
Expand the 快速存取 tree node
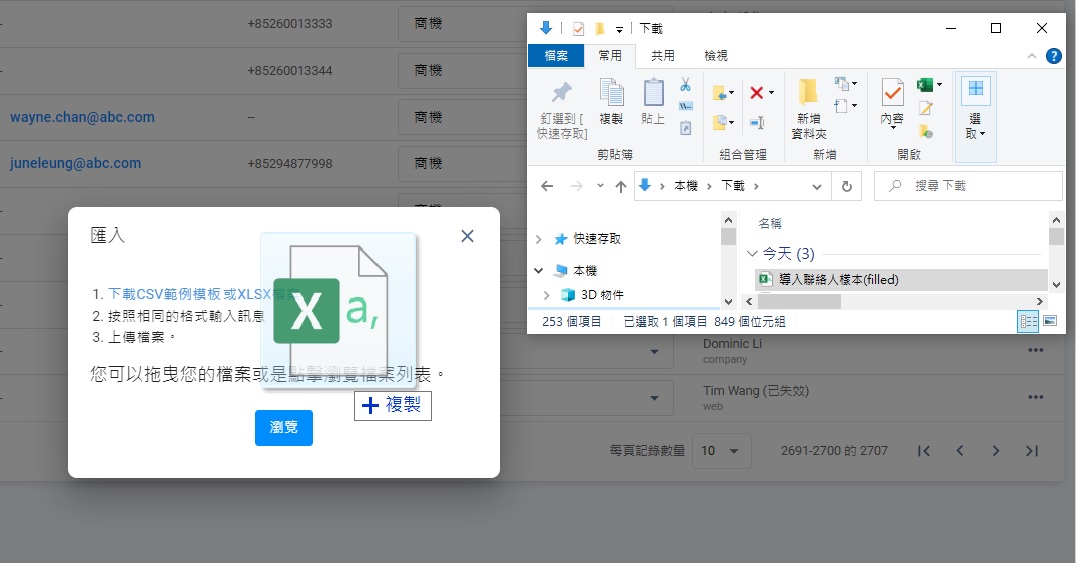click(x=539, y=239)
